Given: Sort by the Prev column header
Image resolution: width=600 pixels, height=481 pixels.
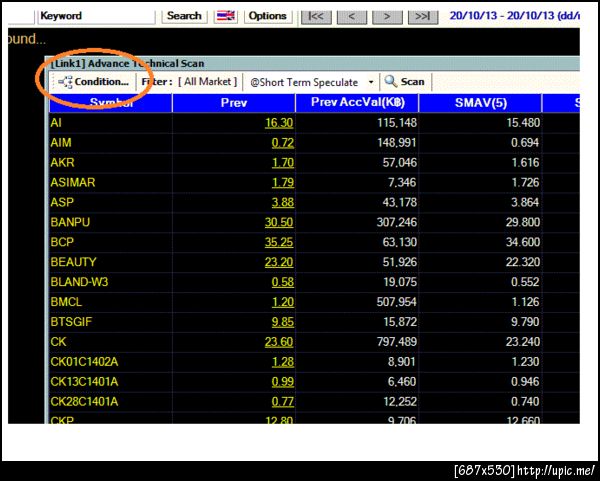Looking at the screenshot, I should click(x=234, y=103).
